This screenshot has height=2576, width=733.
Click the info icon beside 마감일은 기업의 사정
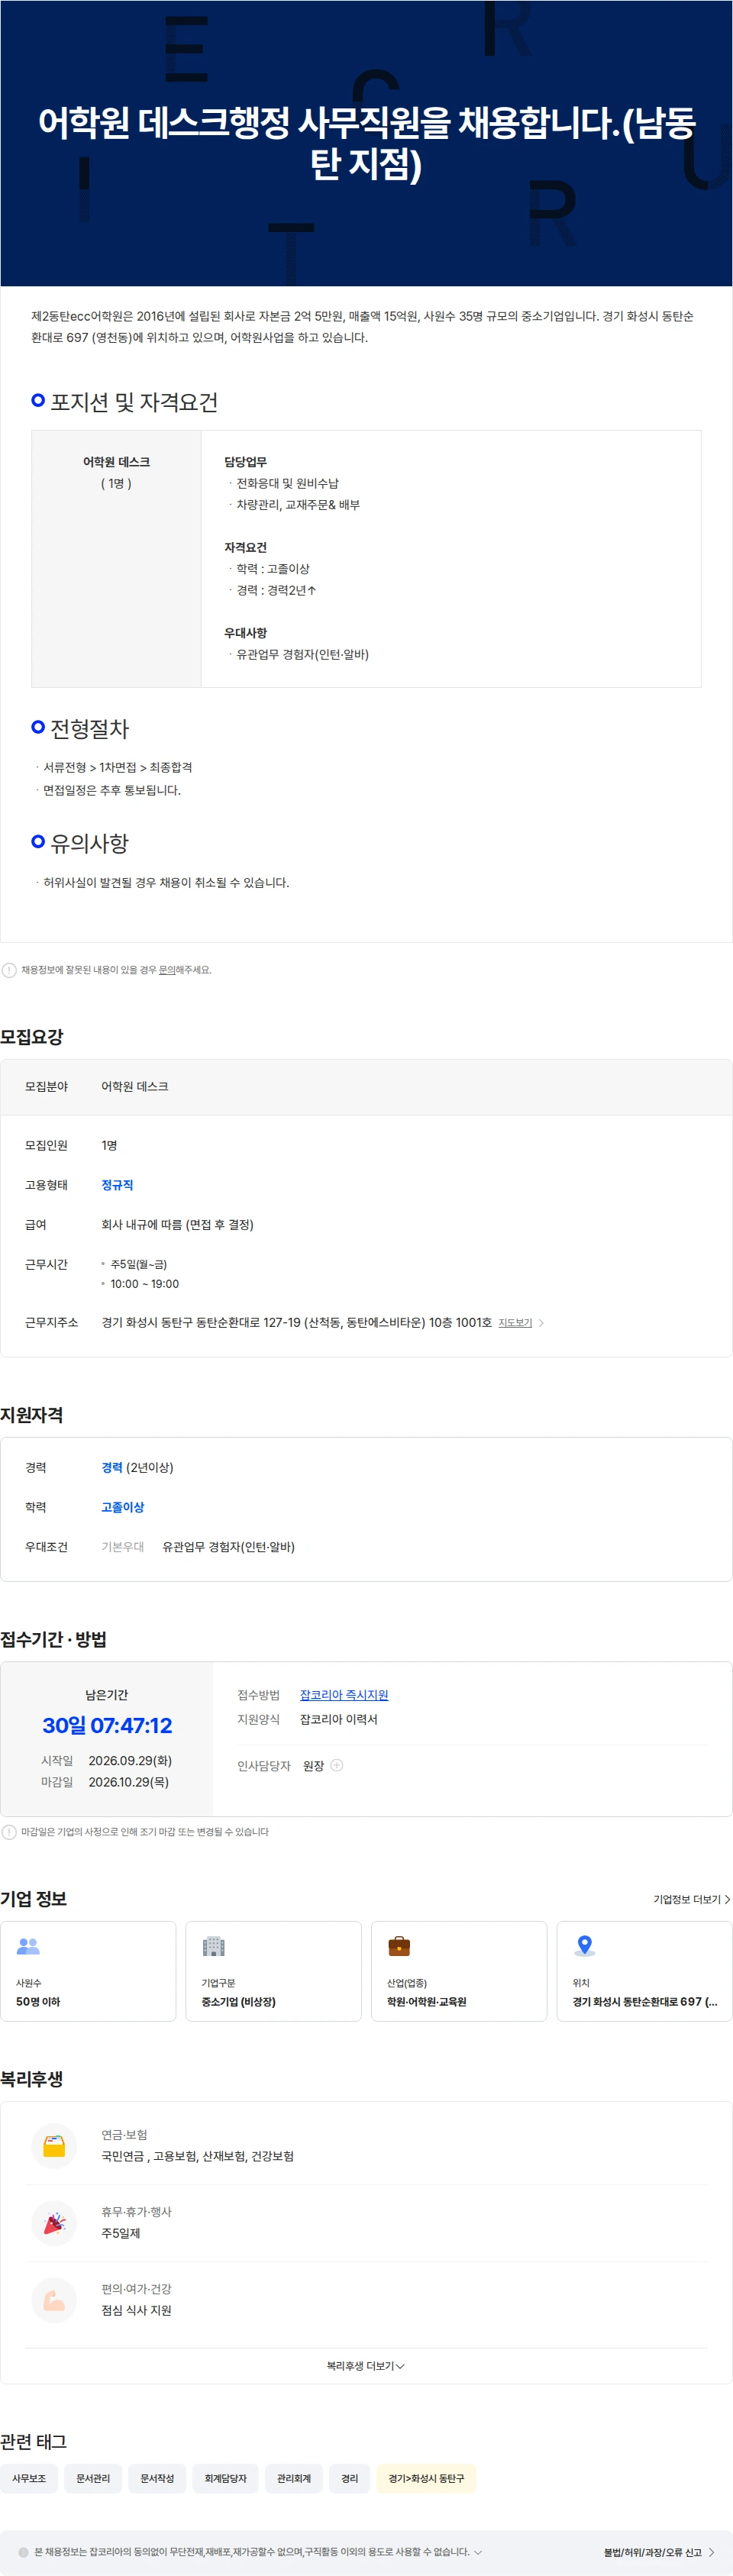[x=9, y=1832]
